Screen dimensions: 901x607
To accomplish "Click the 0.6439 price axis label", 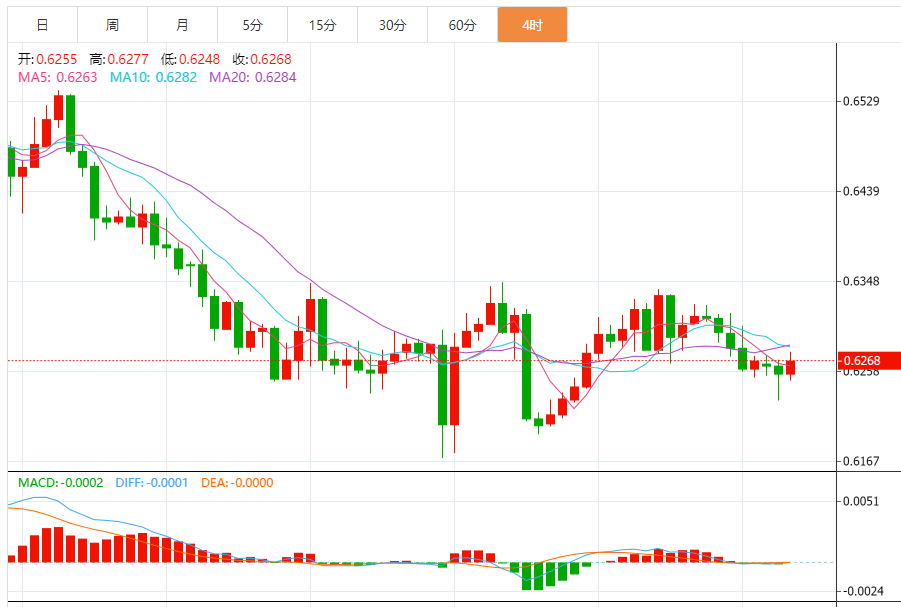I will [861, 191].
